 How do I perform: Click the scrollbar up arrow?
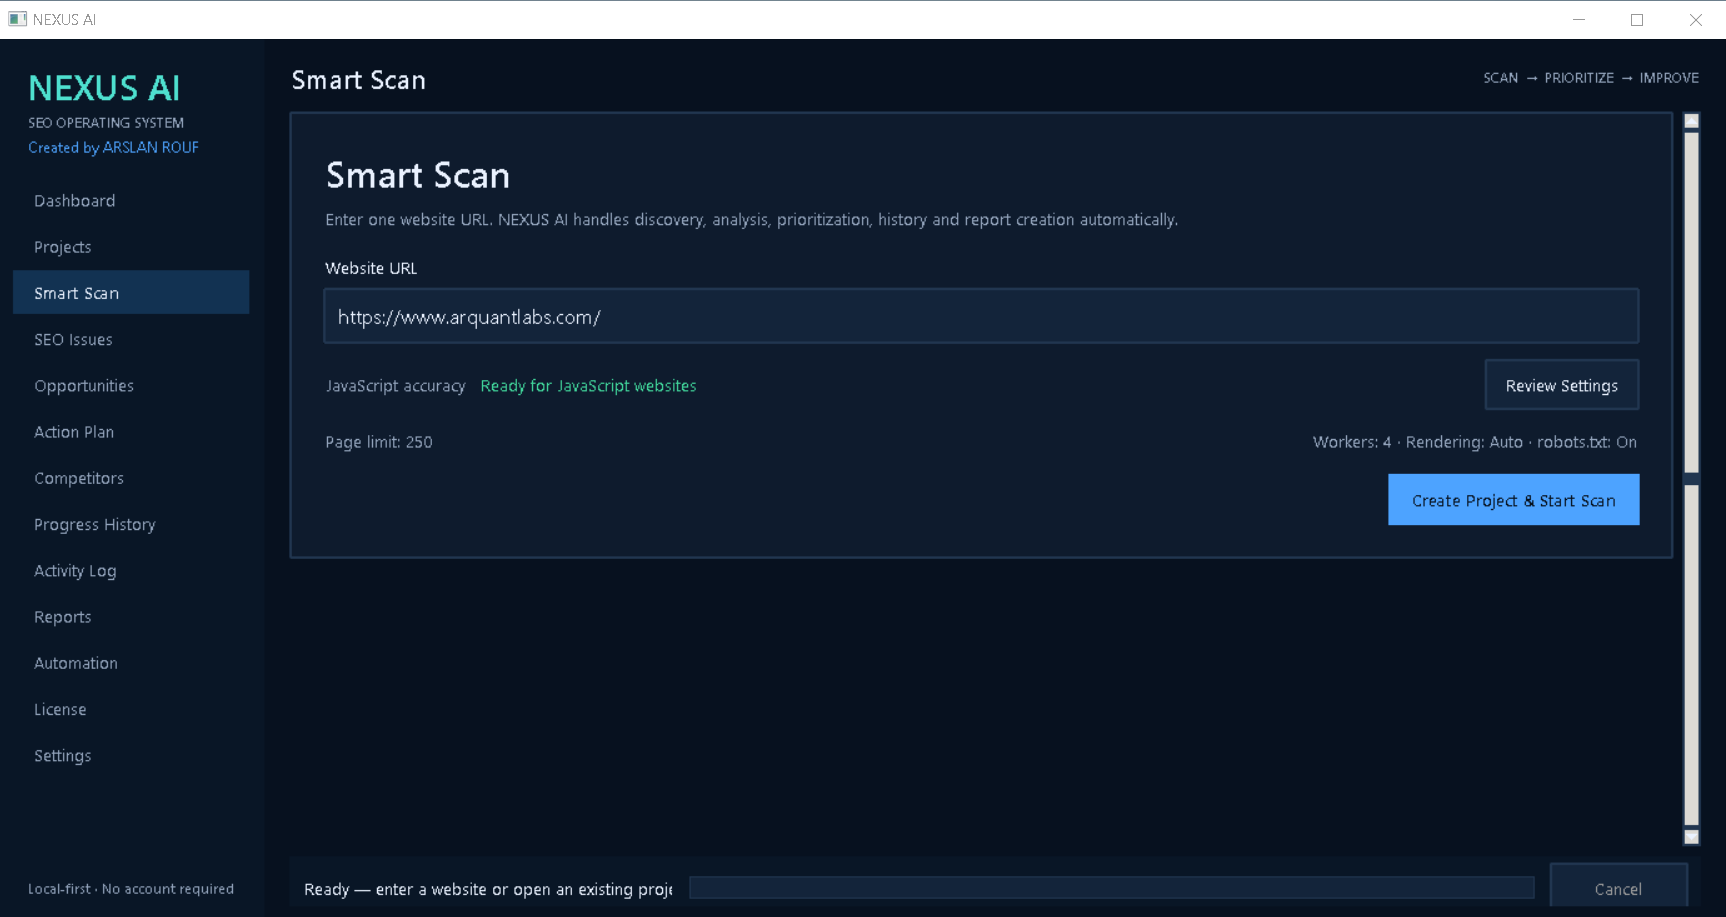[1691, 121]
